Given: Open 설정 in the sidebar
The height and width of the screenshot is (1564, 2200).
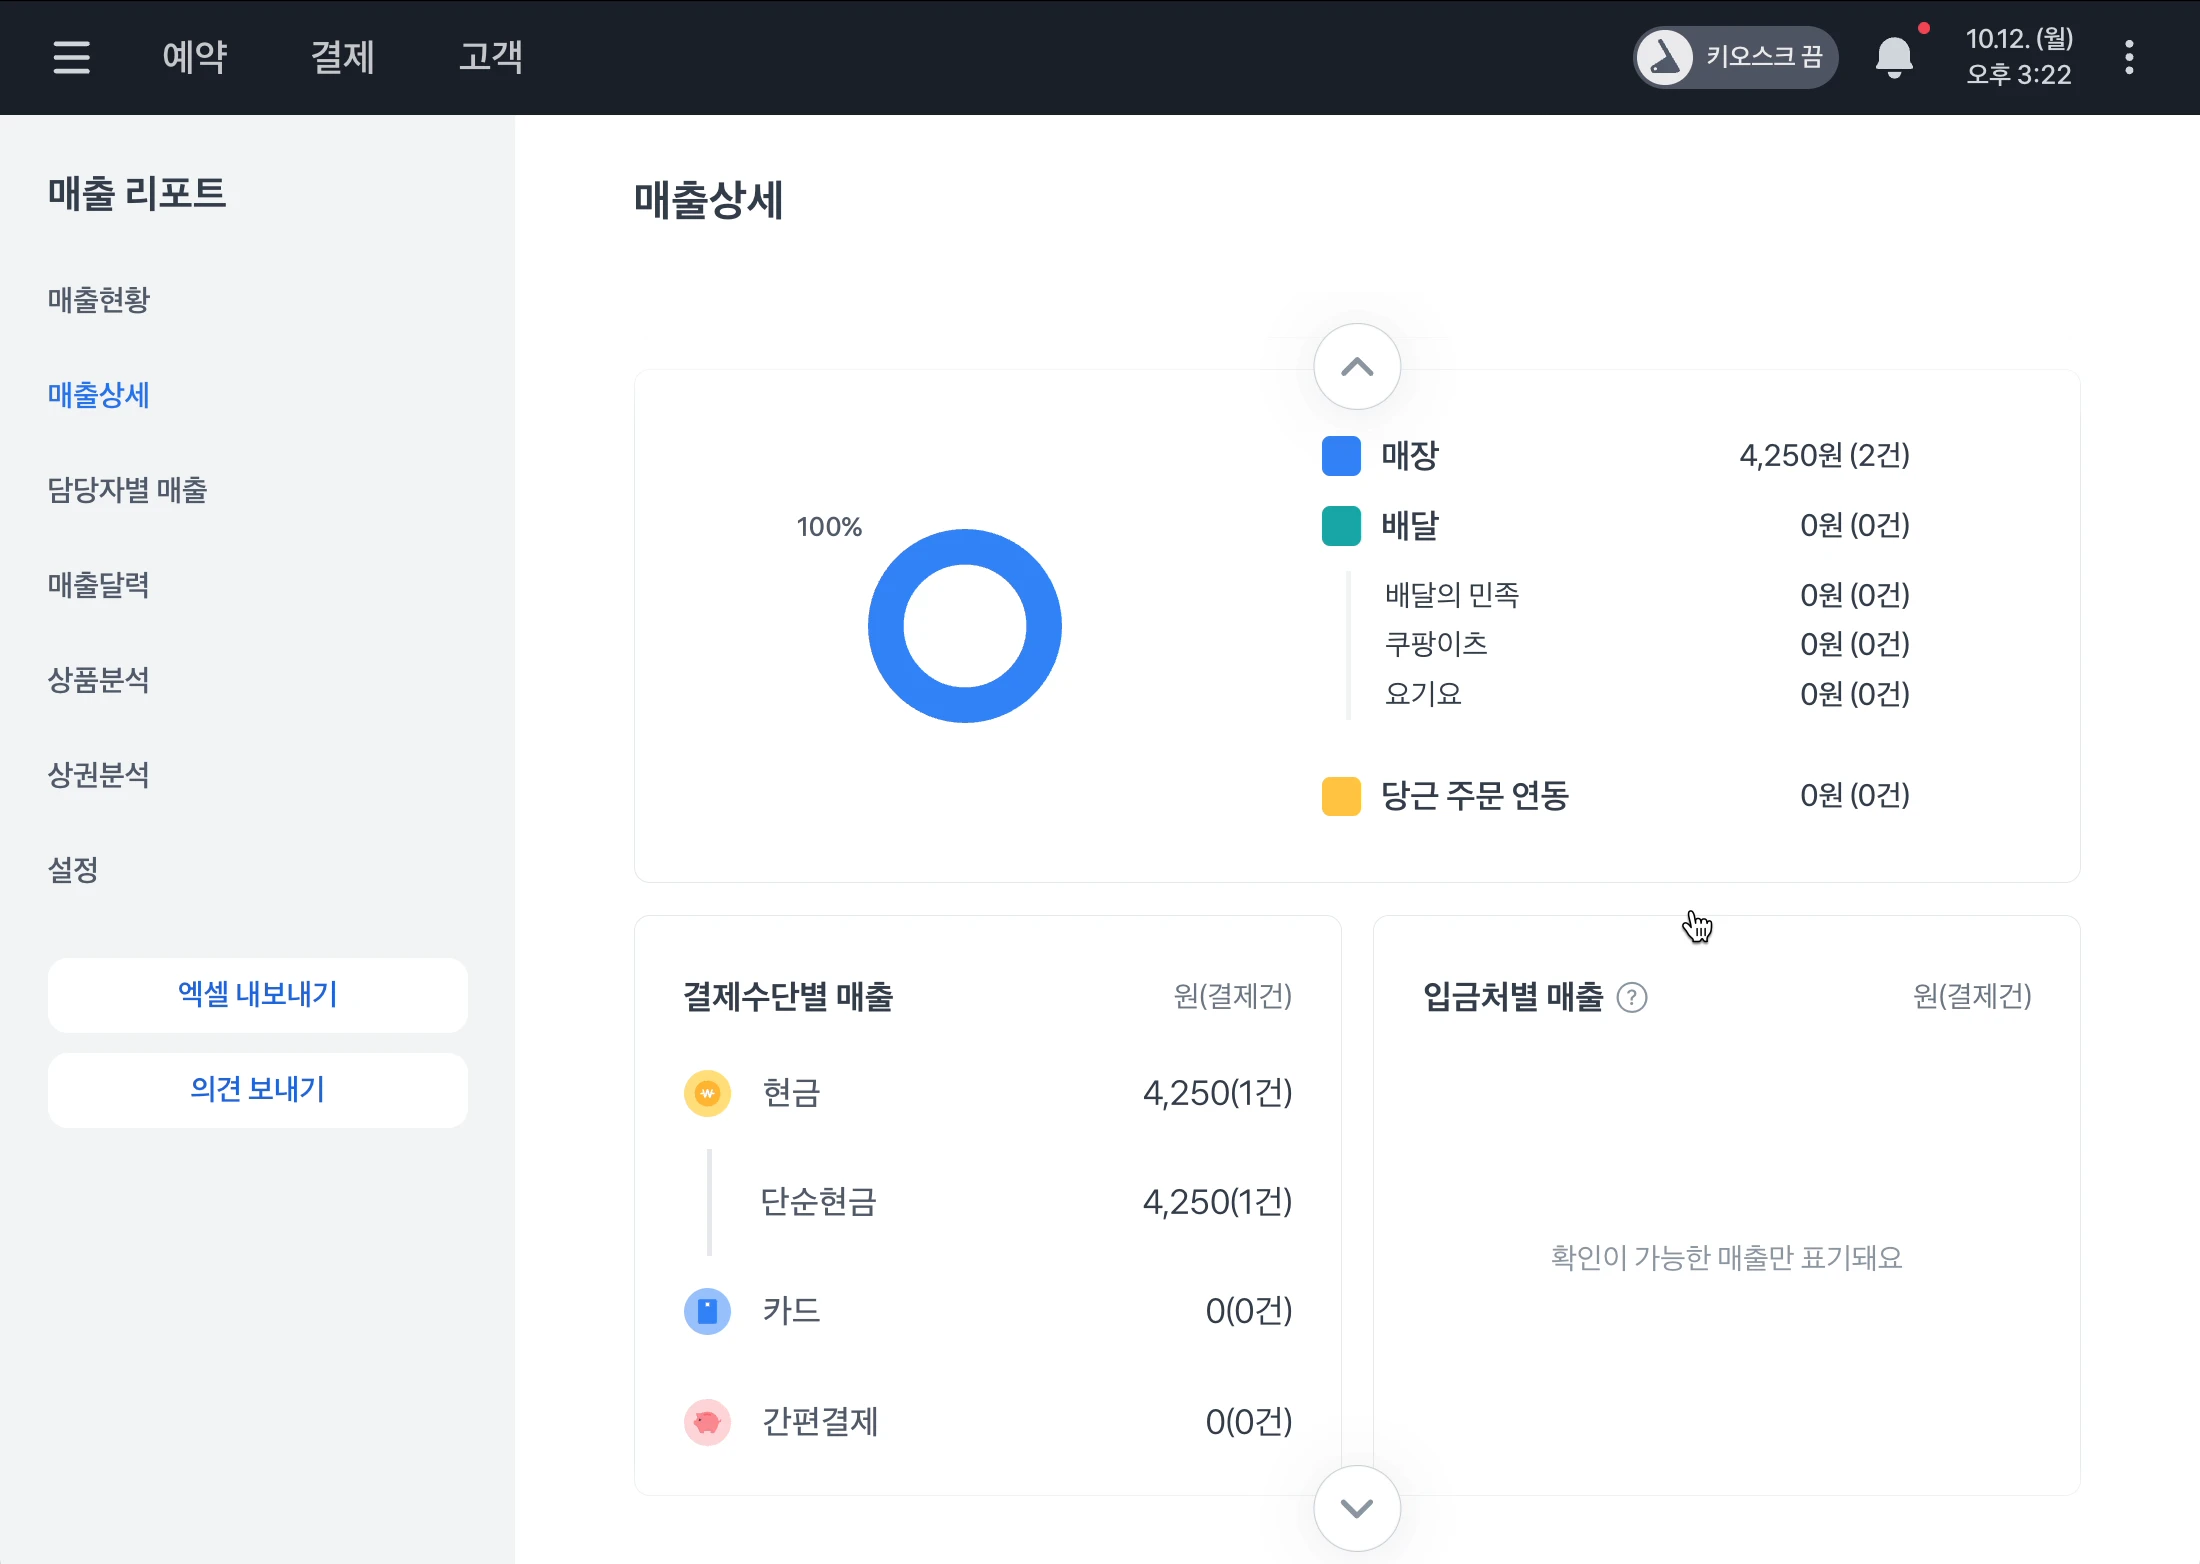Looking at the screenshot, I should (x=73, y=870).
